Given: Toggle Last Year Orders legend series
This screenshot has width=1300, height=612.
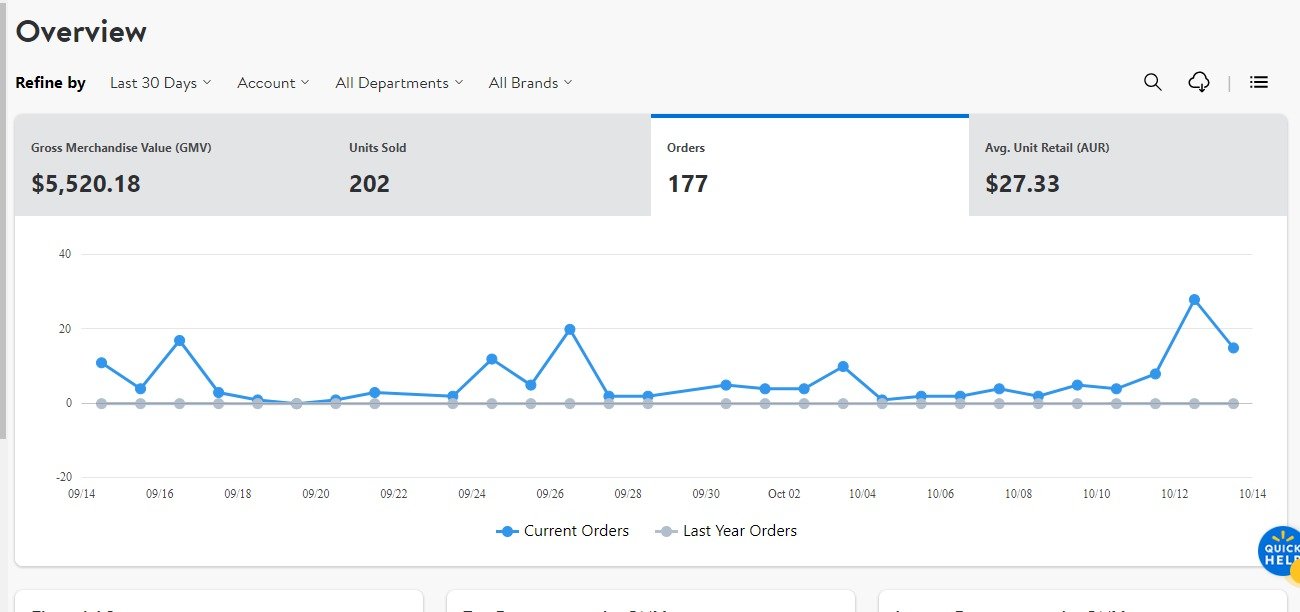Looking at the screenshot, I should pos(726,531).
